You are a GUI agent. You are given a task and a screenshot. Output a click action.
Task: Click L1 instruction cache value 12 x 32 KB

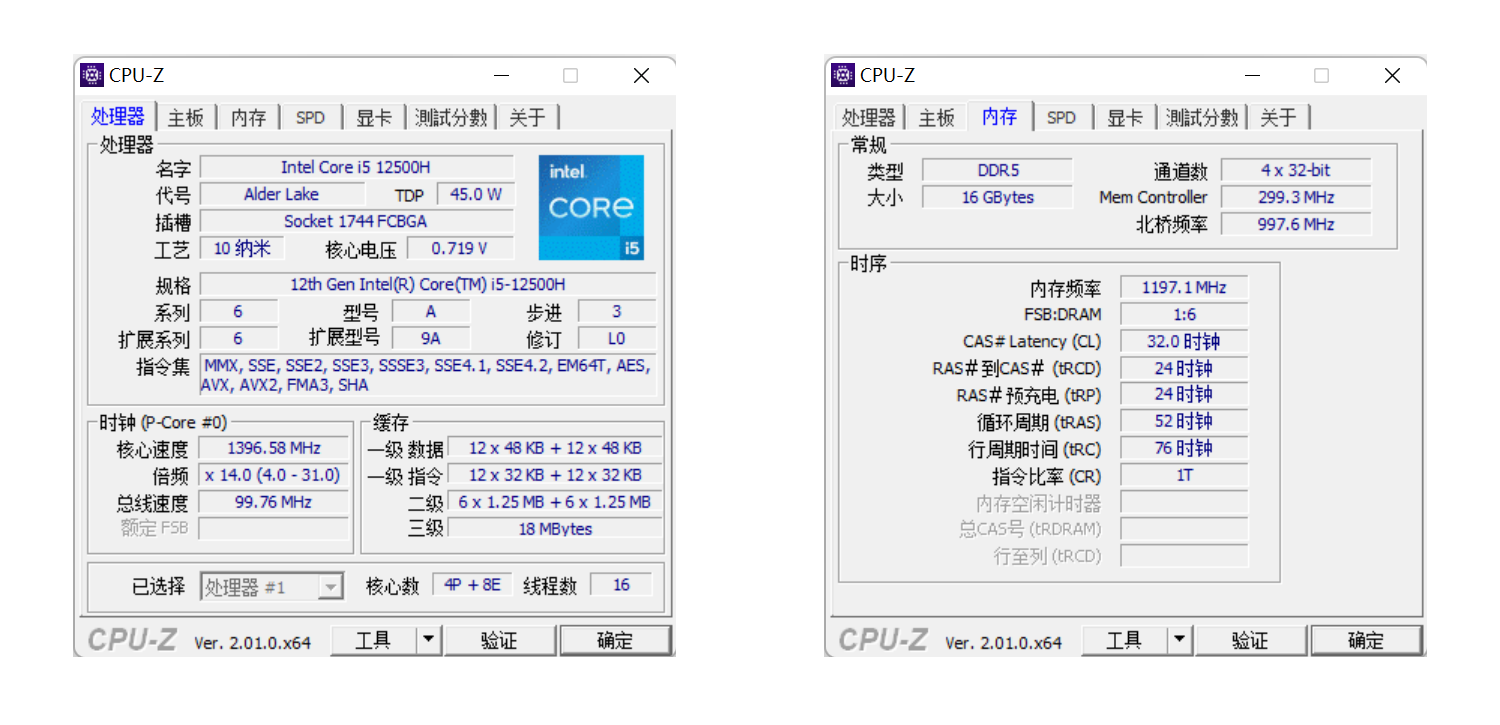point(555,475)
